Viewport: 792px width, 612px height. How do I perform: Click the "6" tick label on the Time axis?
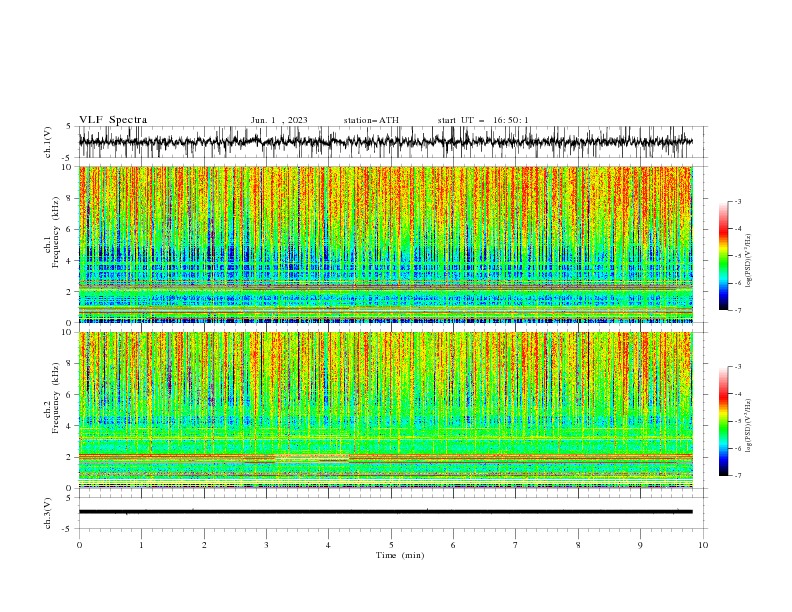(x=453, y=545)
